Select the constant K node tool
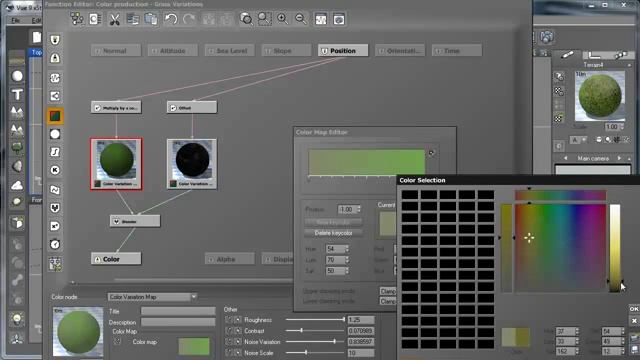Image resolution: width=640 pixels, height=360 pixels. click(55, 170)
